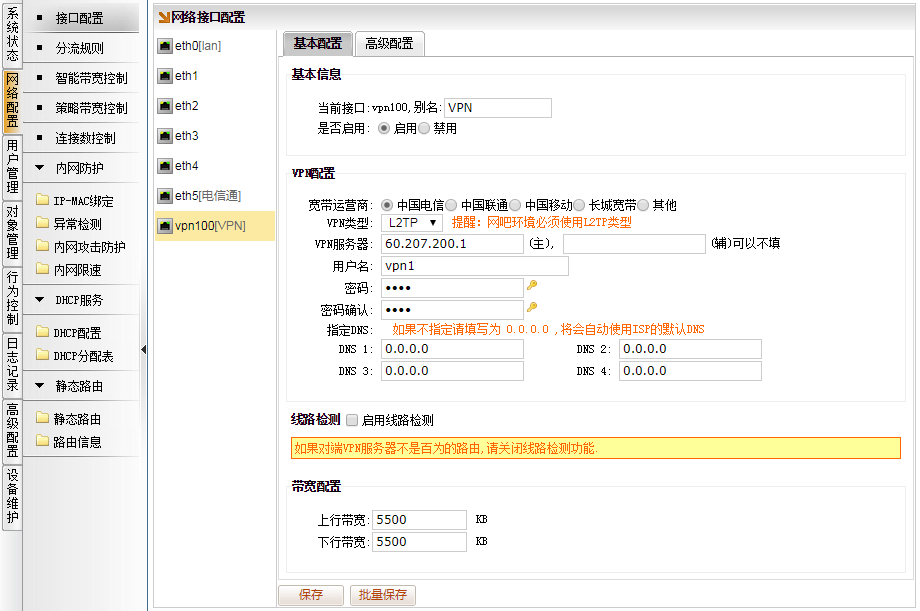Image resolution: width=920 pixels, height=611 pixels.
Task: Open the 用户管理 vertical tab
Action: click(x=12, y=167)
